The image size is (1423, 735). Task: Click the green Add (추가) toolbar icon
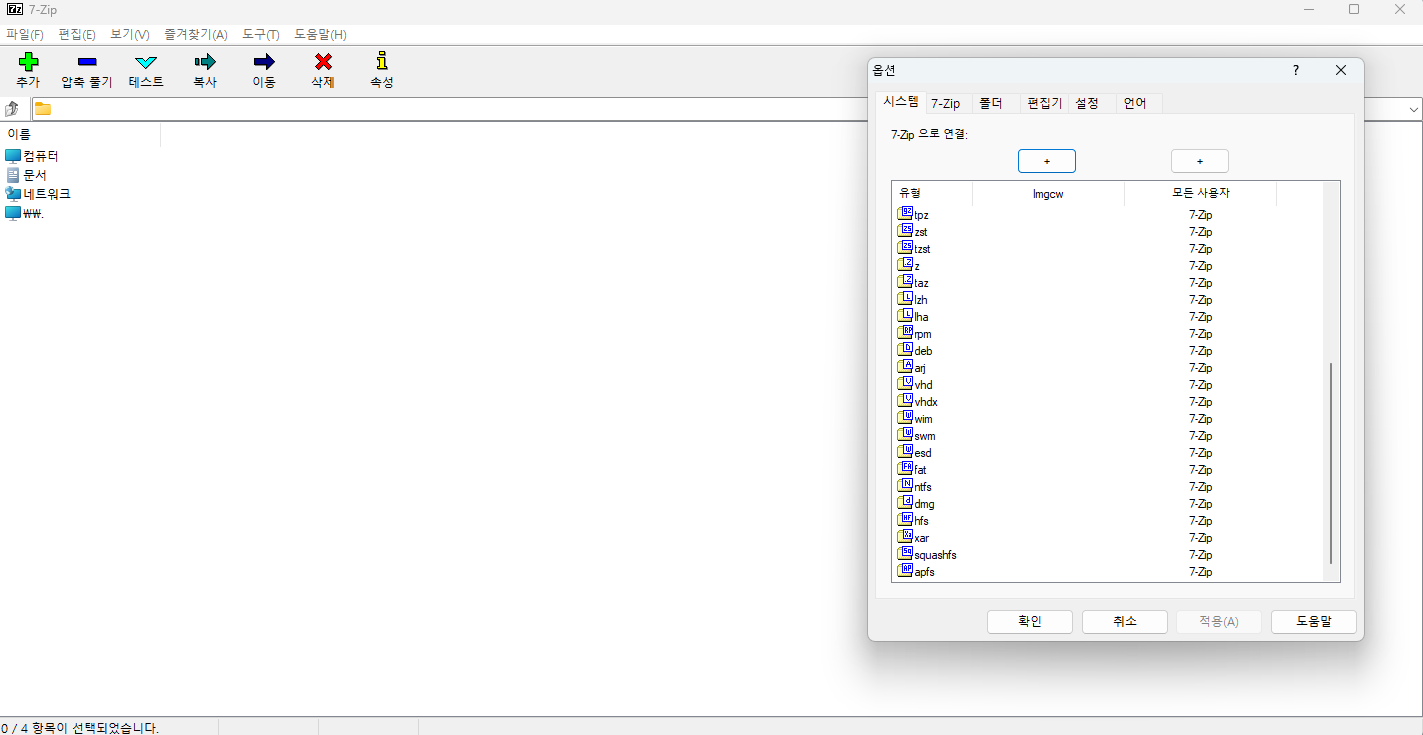29,62
